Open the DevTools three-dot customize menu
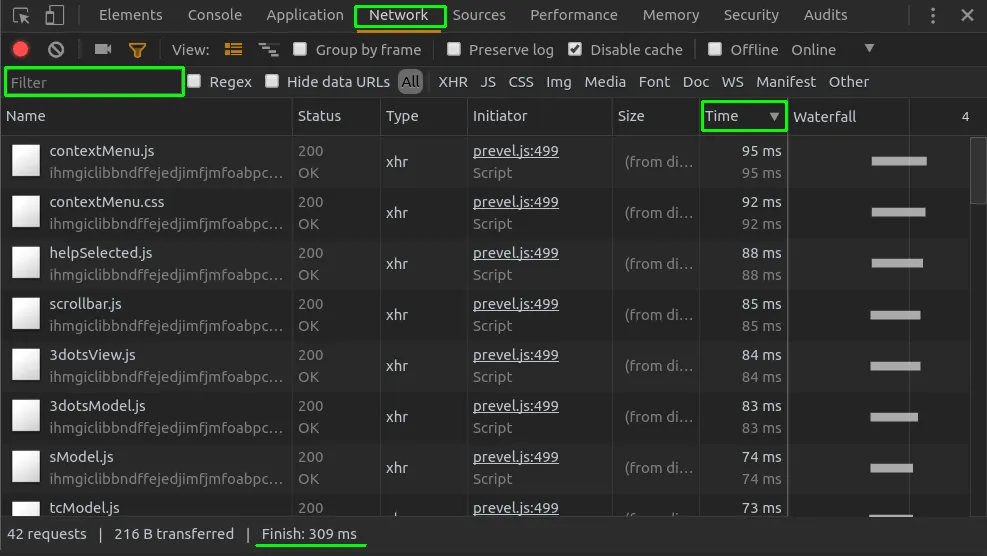The height and width of the screenshot is (556, 987). pyautogui.click(x=933, y=15)
